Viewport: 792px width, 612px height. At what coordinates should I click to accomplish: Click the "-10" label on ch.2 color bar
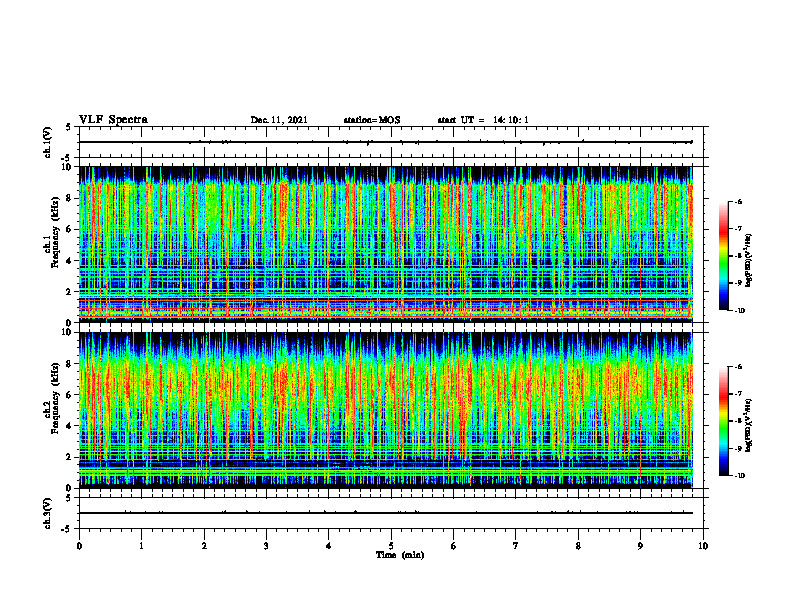[739, 476]
